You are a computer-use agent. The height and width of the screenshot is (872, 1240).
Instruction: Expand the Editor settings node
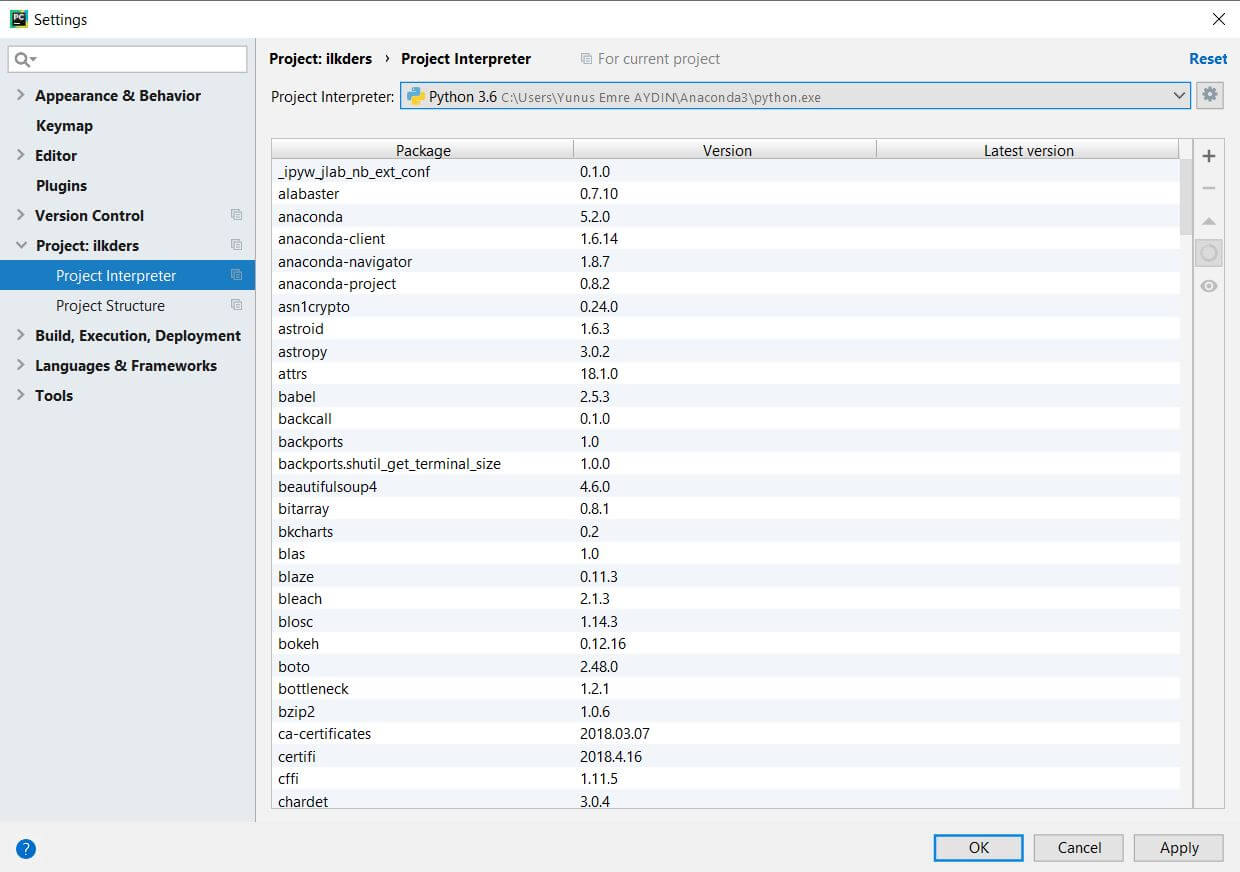click(x=21, y=155)
